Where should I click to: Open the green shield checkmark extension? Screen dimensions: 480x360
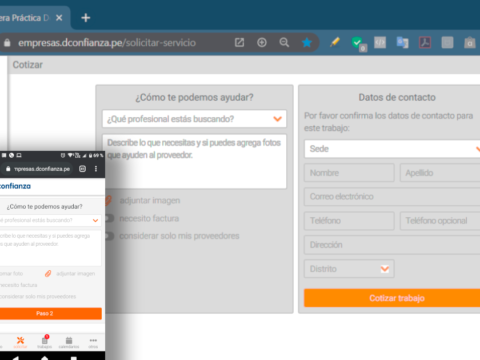pyautogui.click(x=358, y=43)
